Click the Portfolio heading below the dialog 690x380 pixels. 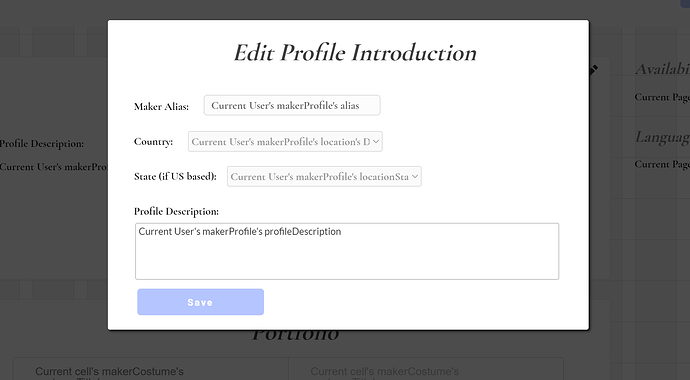295,336
